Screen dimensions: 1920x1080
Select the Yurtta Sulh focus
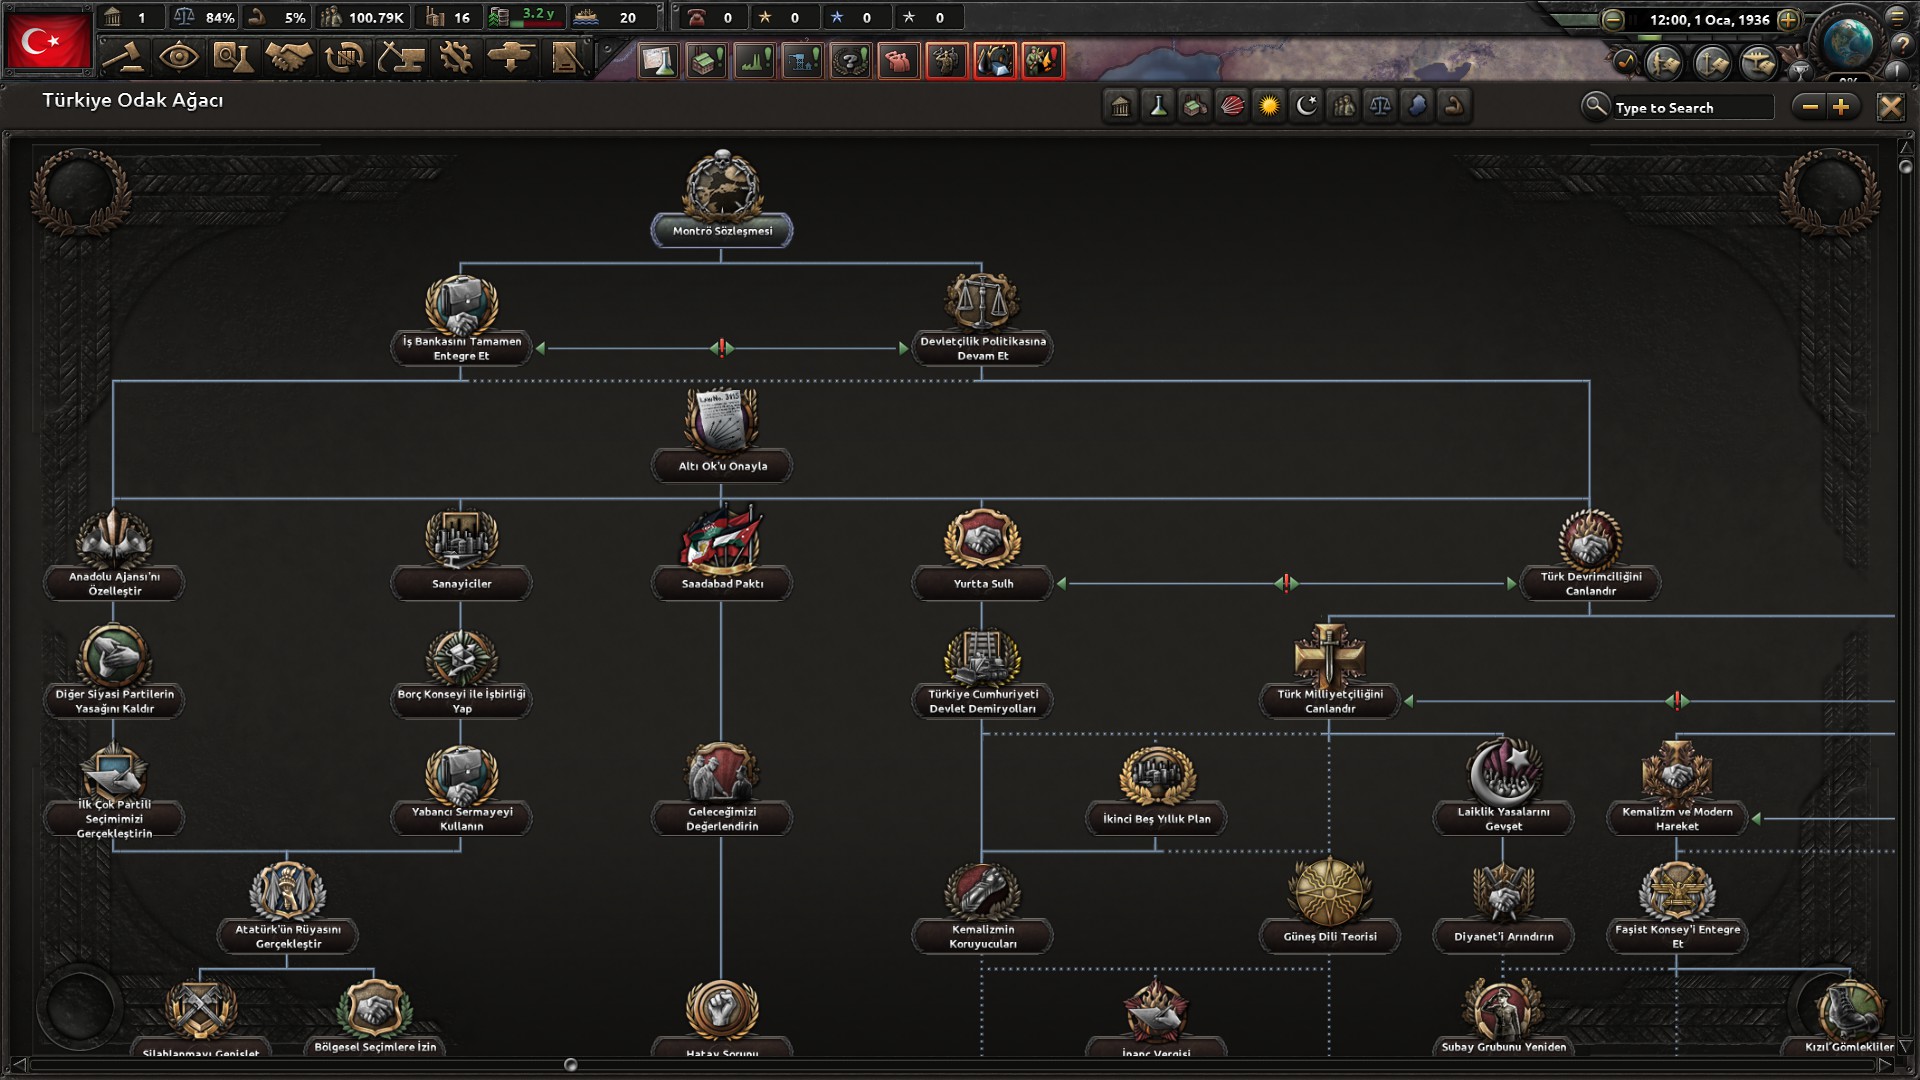(982, 552)
